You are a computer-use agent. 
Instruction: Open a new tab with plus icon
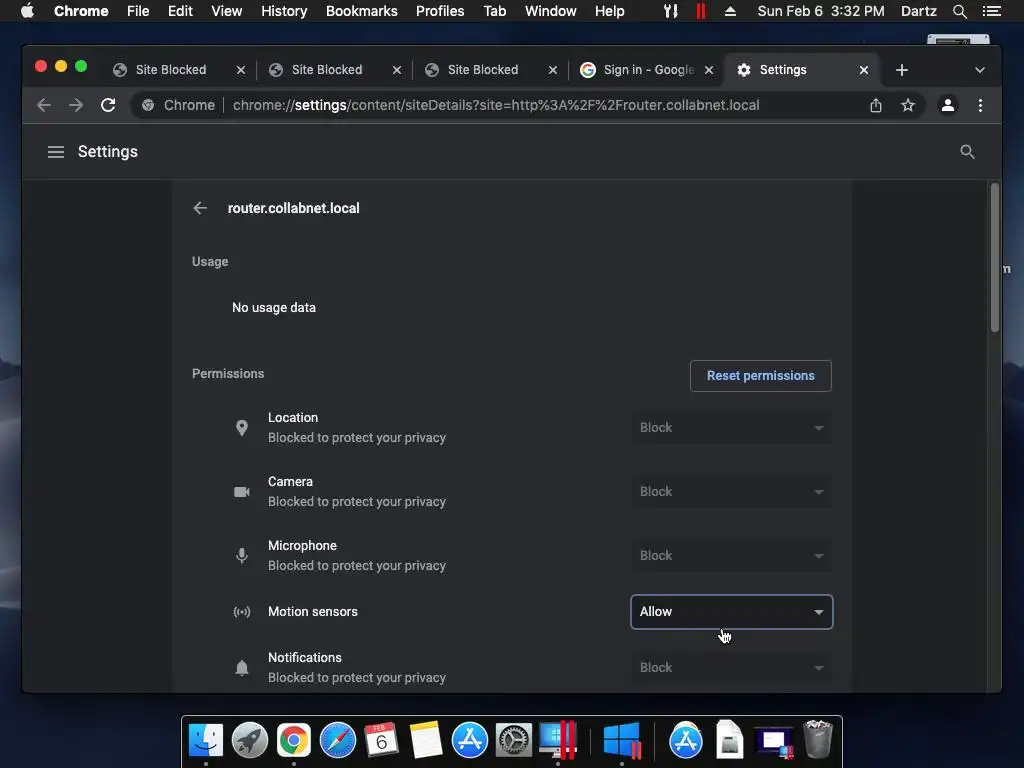[x=902, y=70]
